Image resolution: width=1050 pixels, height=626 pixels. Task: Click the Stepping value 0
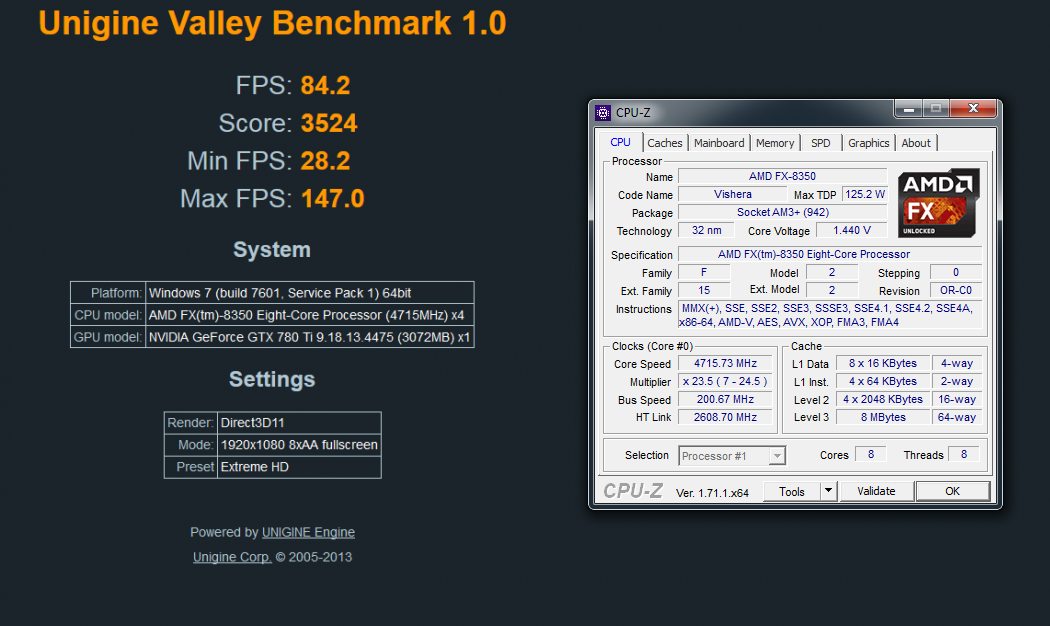[x=956, y=272]
